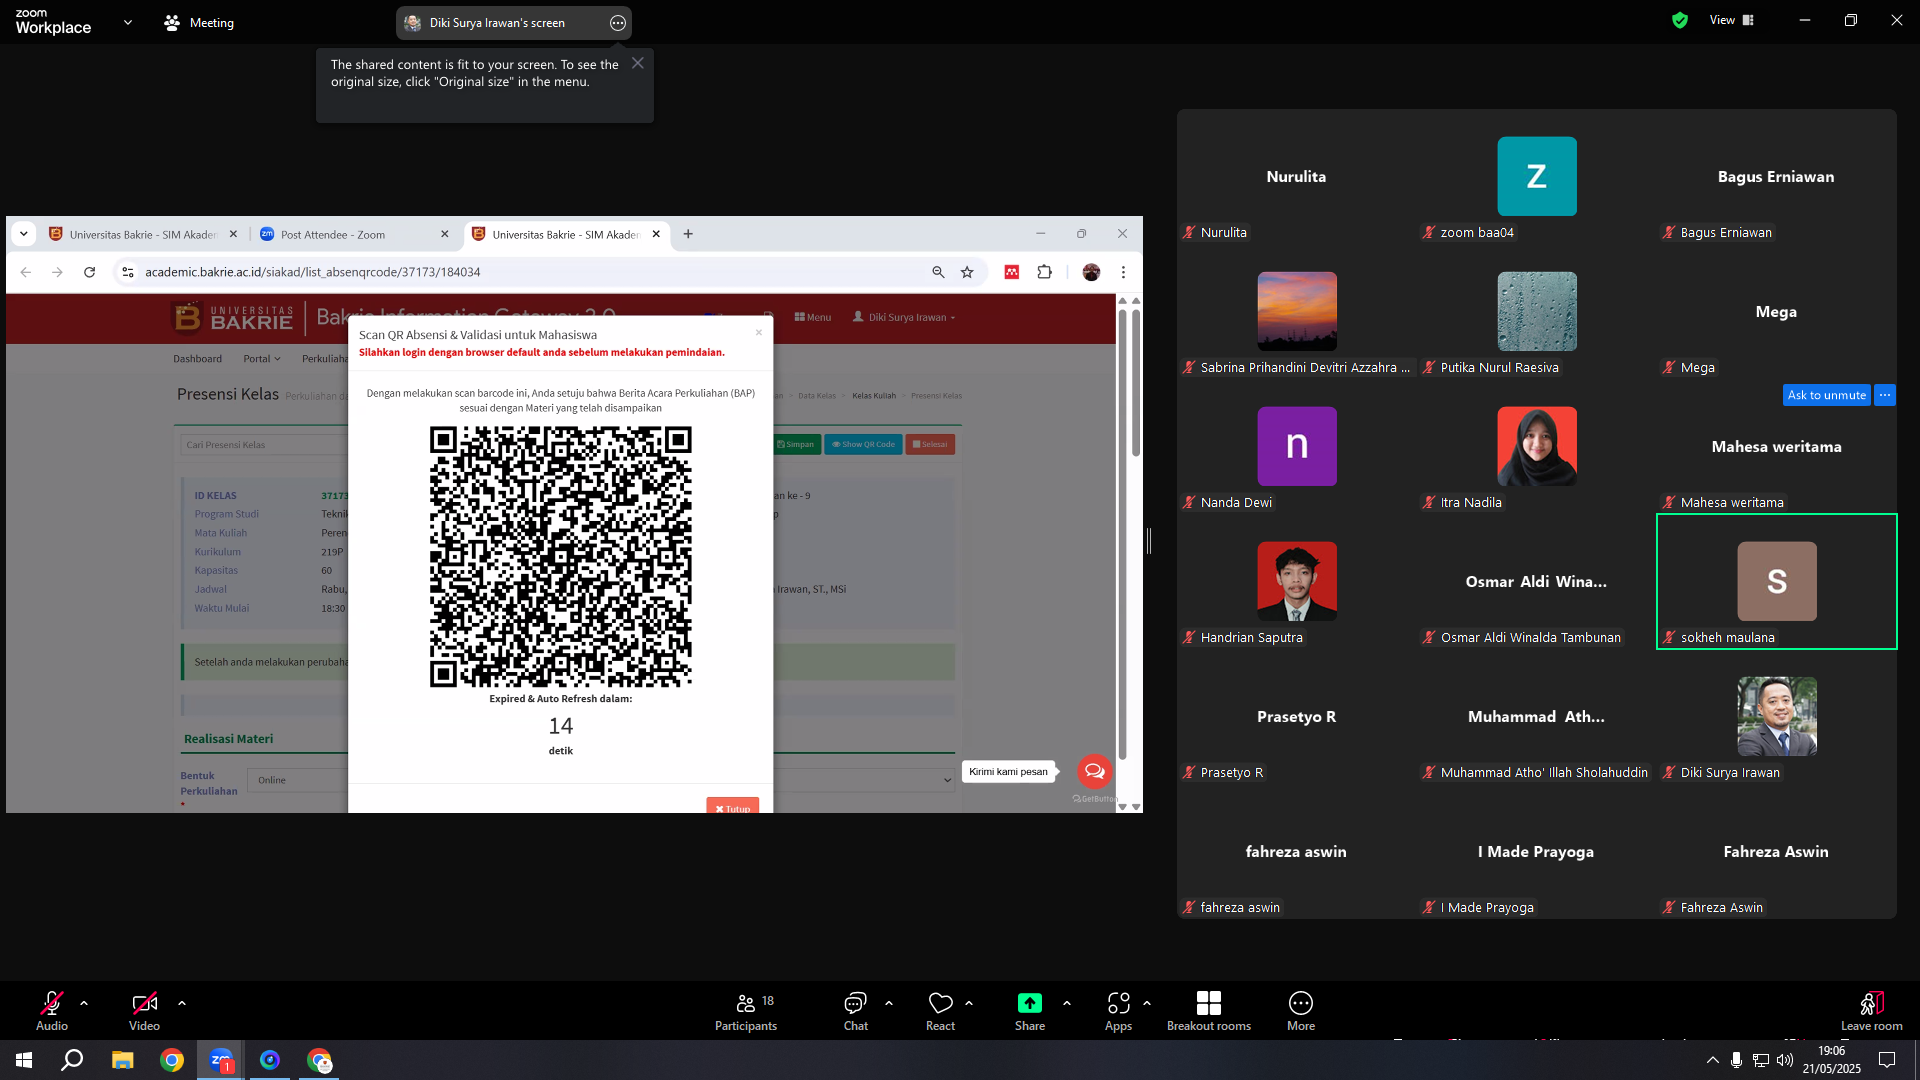Open the red chat bubble Kirimi kami pesan

click(x=1094, y=771)
